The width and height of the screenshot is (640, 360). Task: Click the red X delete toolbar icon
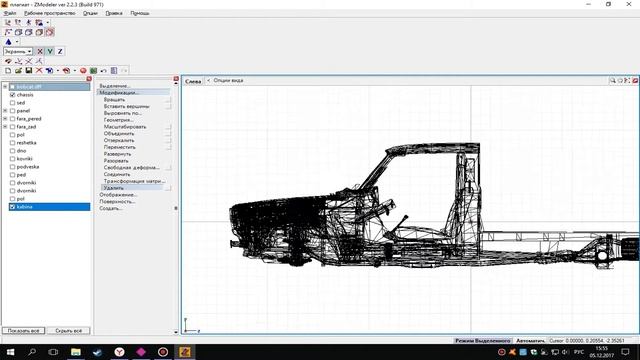tap(39, 71)
